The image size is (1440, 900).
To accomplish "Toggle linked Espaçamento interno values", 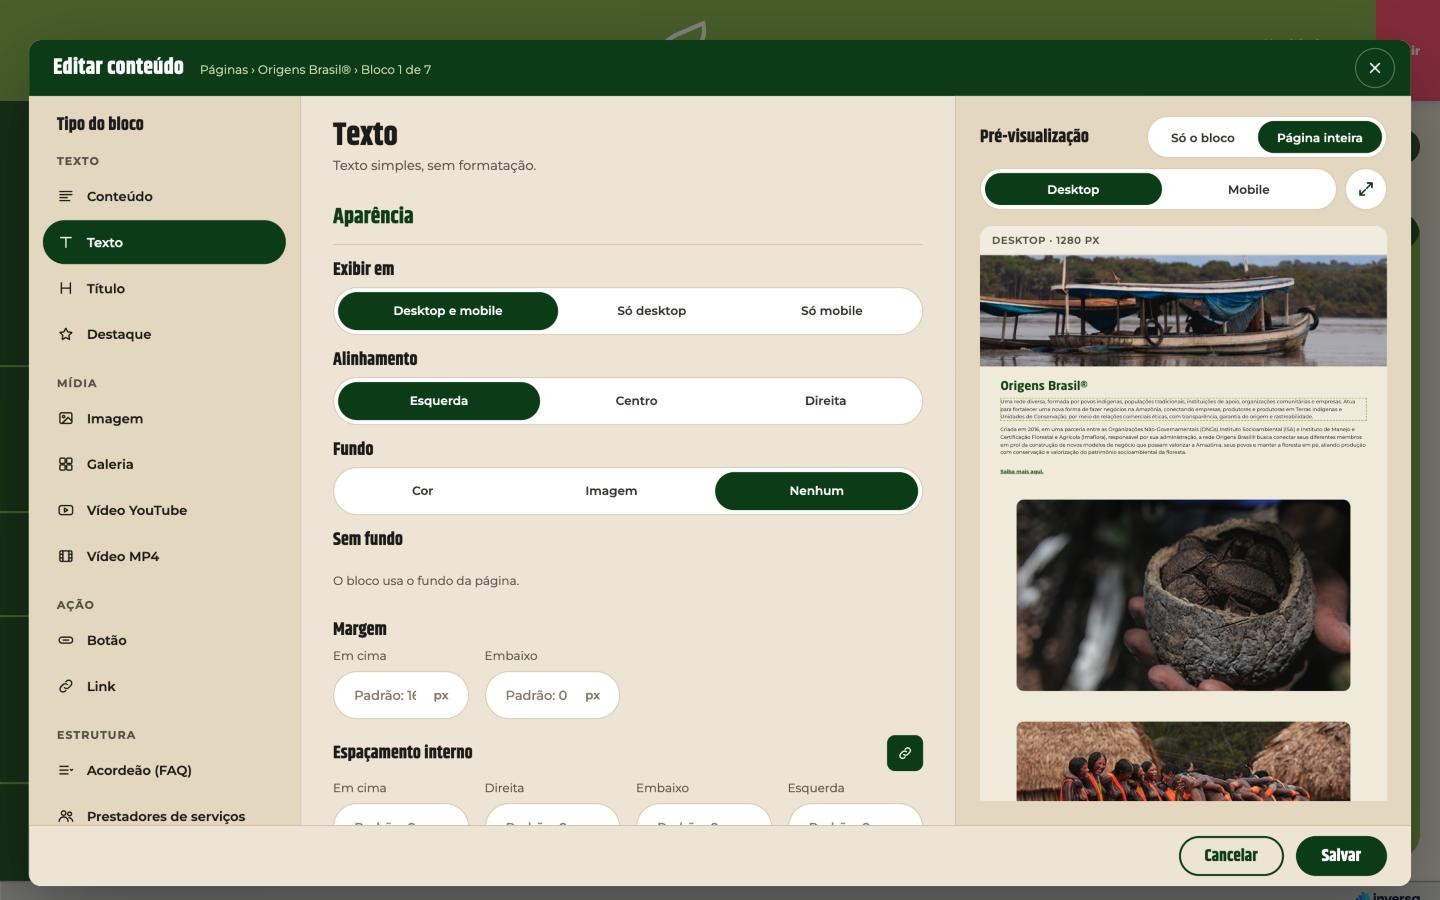I will click(905, 753).
